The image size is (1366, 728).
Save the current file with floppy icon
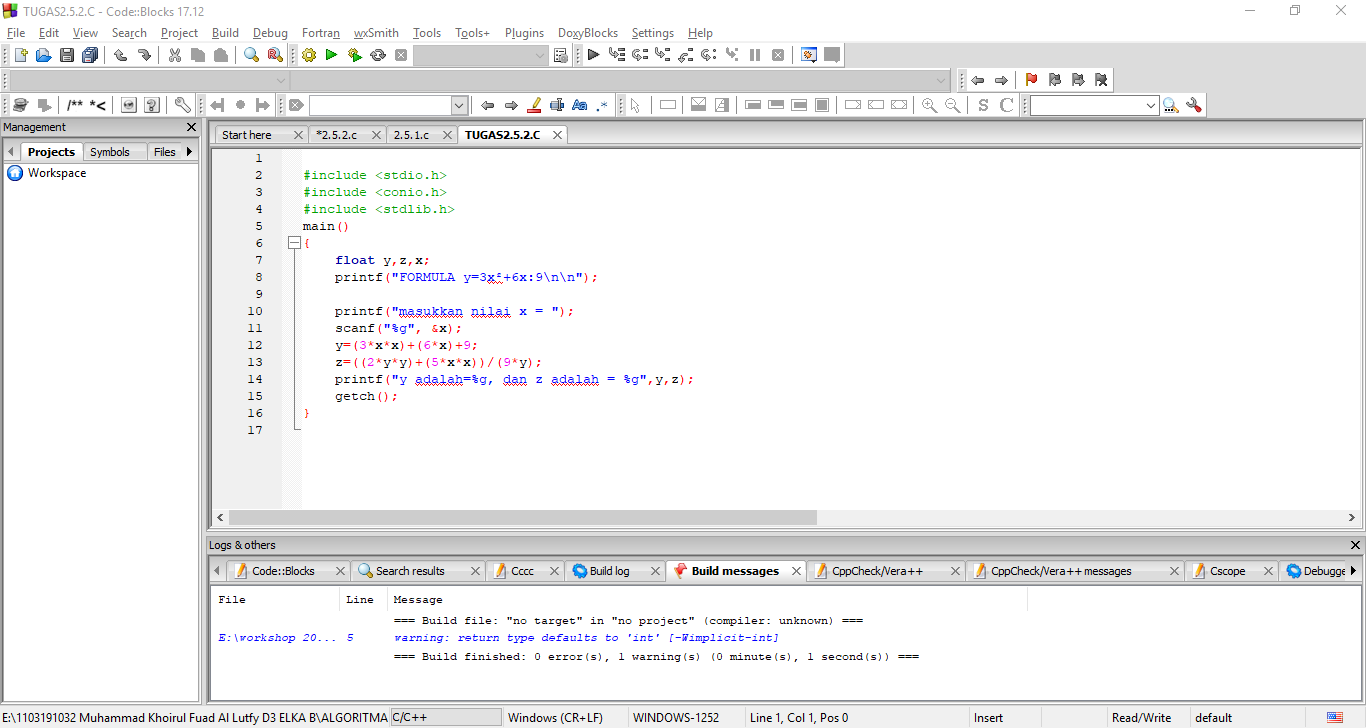[x=67, y=55]
